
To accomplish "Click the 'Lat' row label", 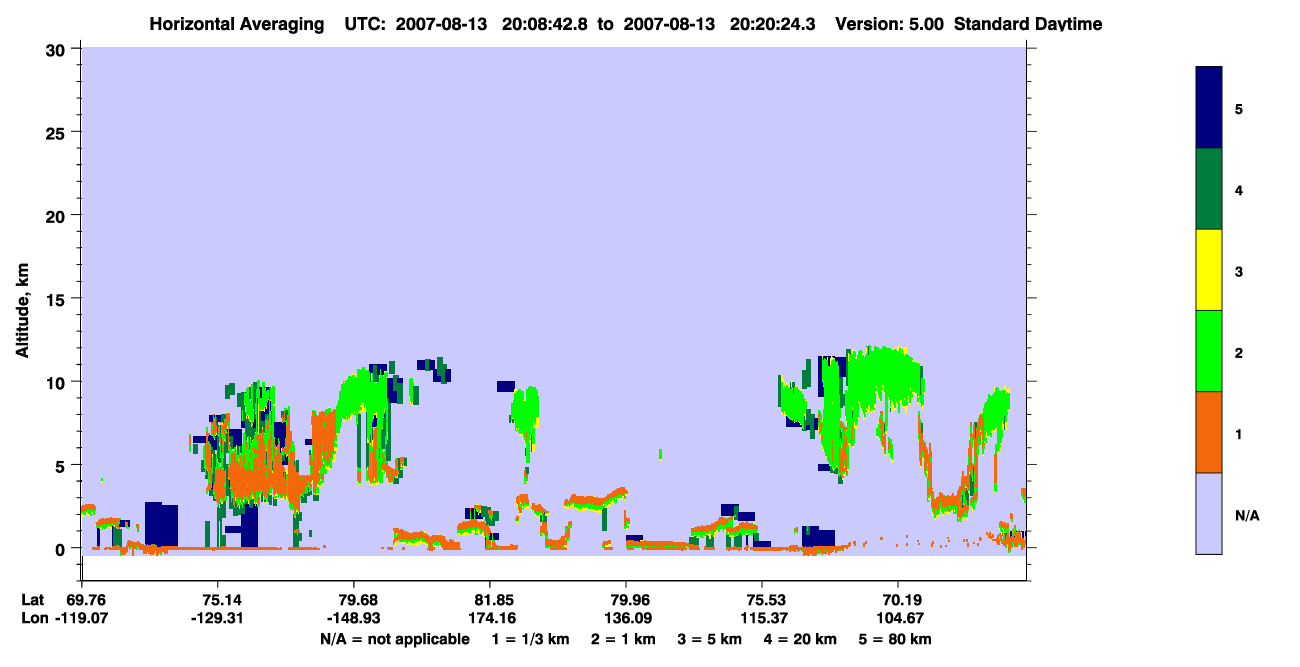I will pyautogui.click(x=33, y=599).
